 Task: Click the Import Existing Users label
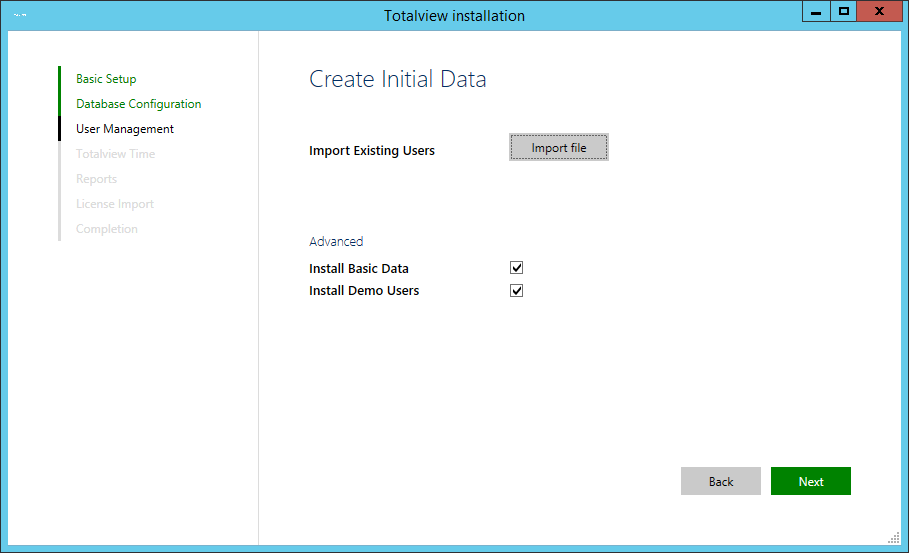tap(372, 151)
